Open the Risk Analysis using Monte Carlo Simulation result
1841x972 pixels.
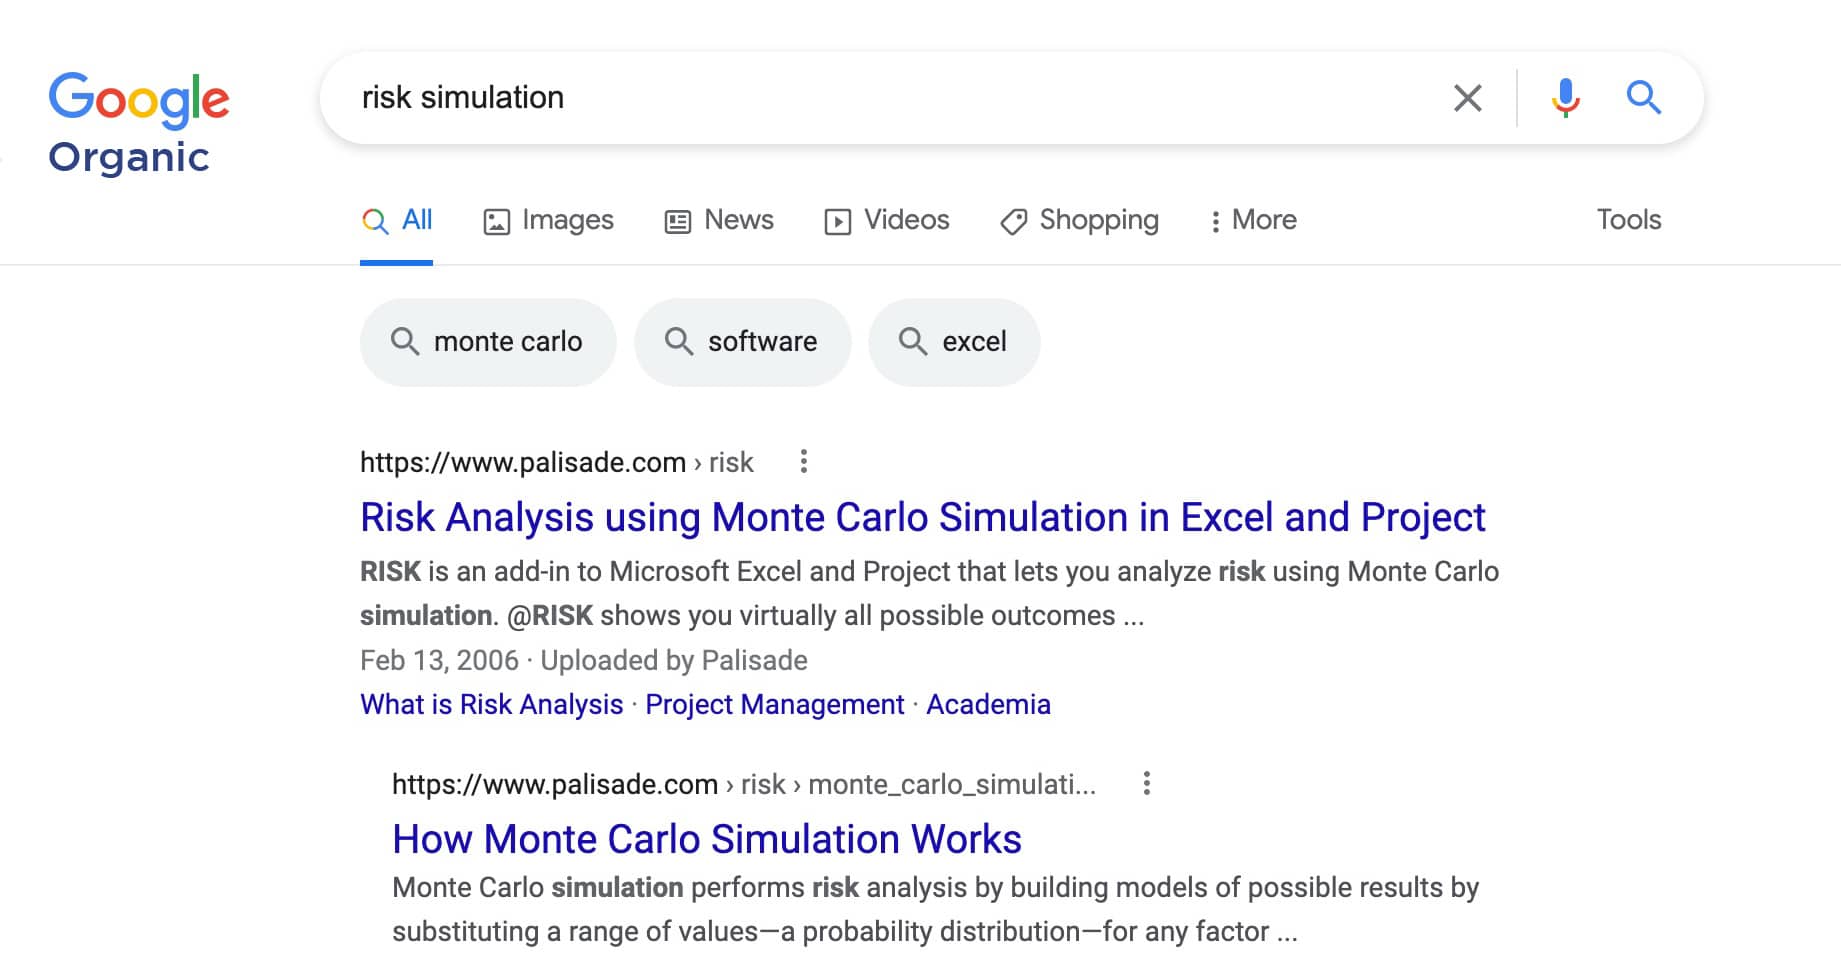click(x=921, y=518)
